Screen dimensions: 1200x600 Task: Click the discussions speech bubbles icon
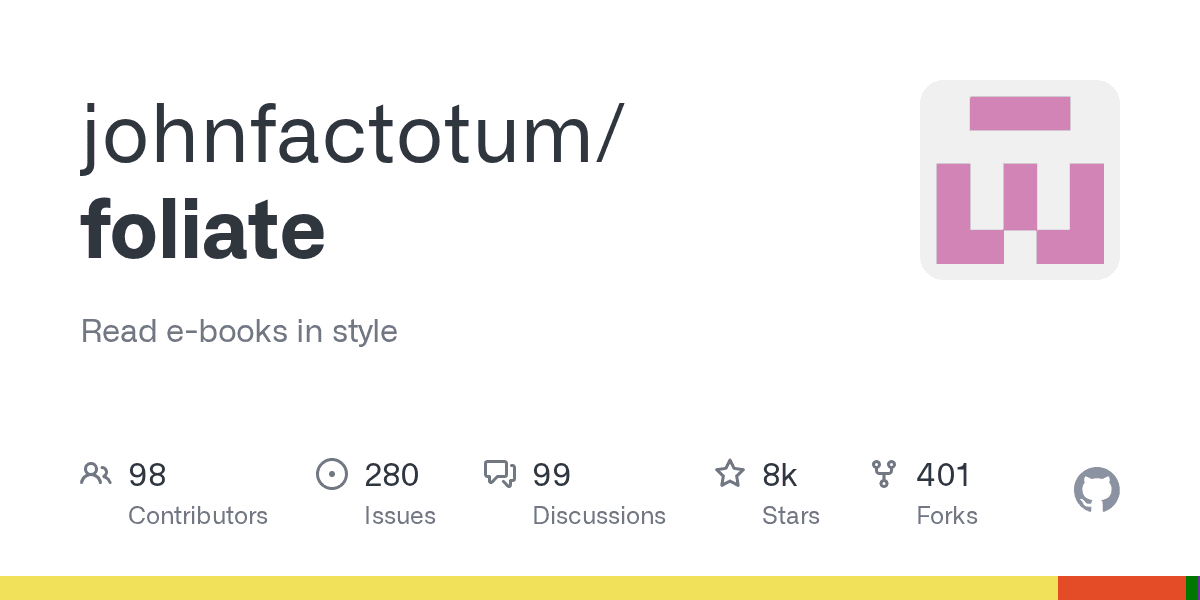tap(500, 474)
